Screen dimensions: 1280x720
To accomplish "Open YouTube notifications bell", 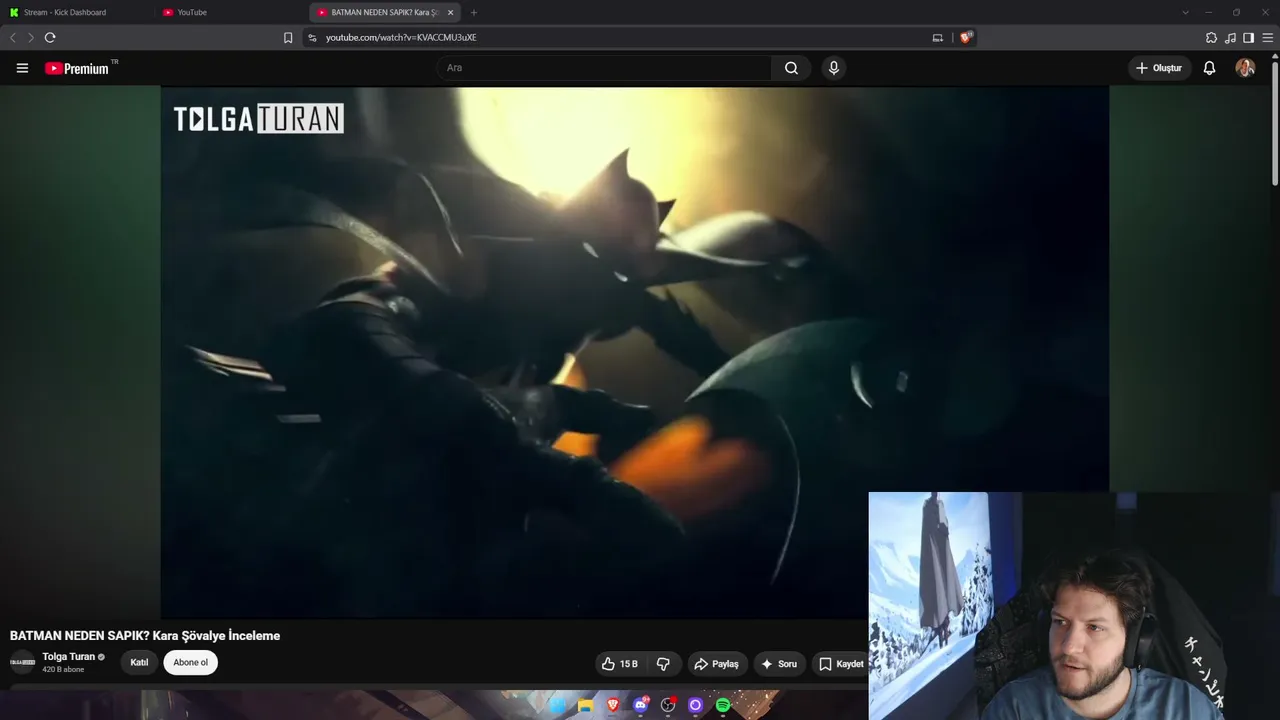I will [x=1209, y=68].
